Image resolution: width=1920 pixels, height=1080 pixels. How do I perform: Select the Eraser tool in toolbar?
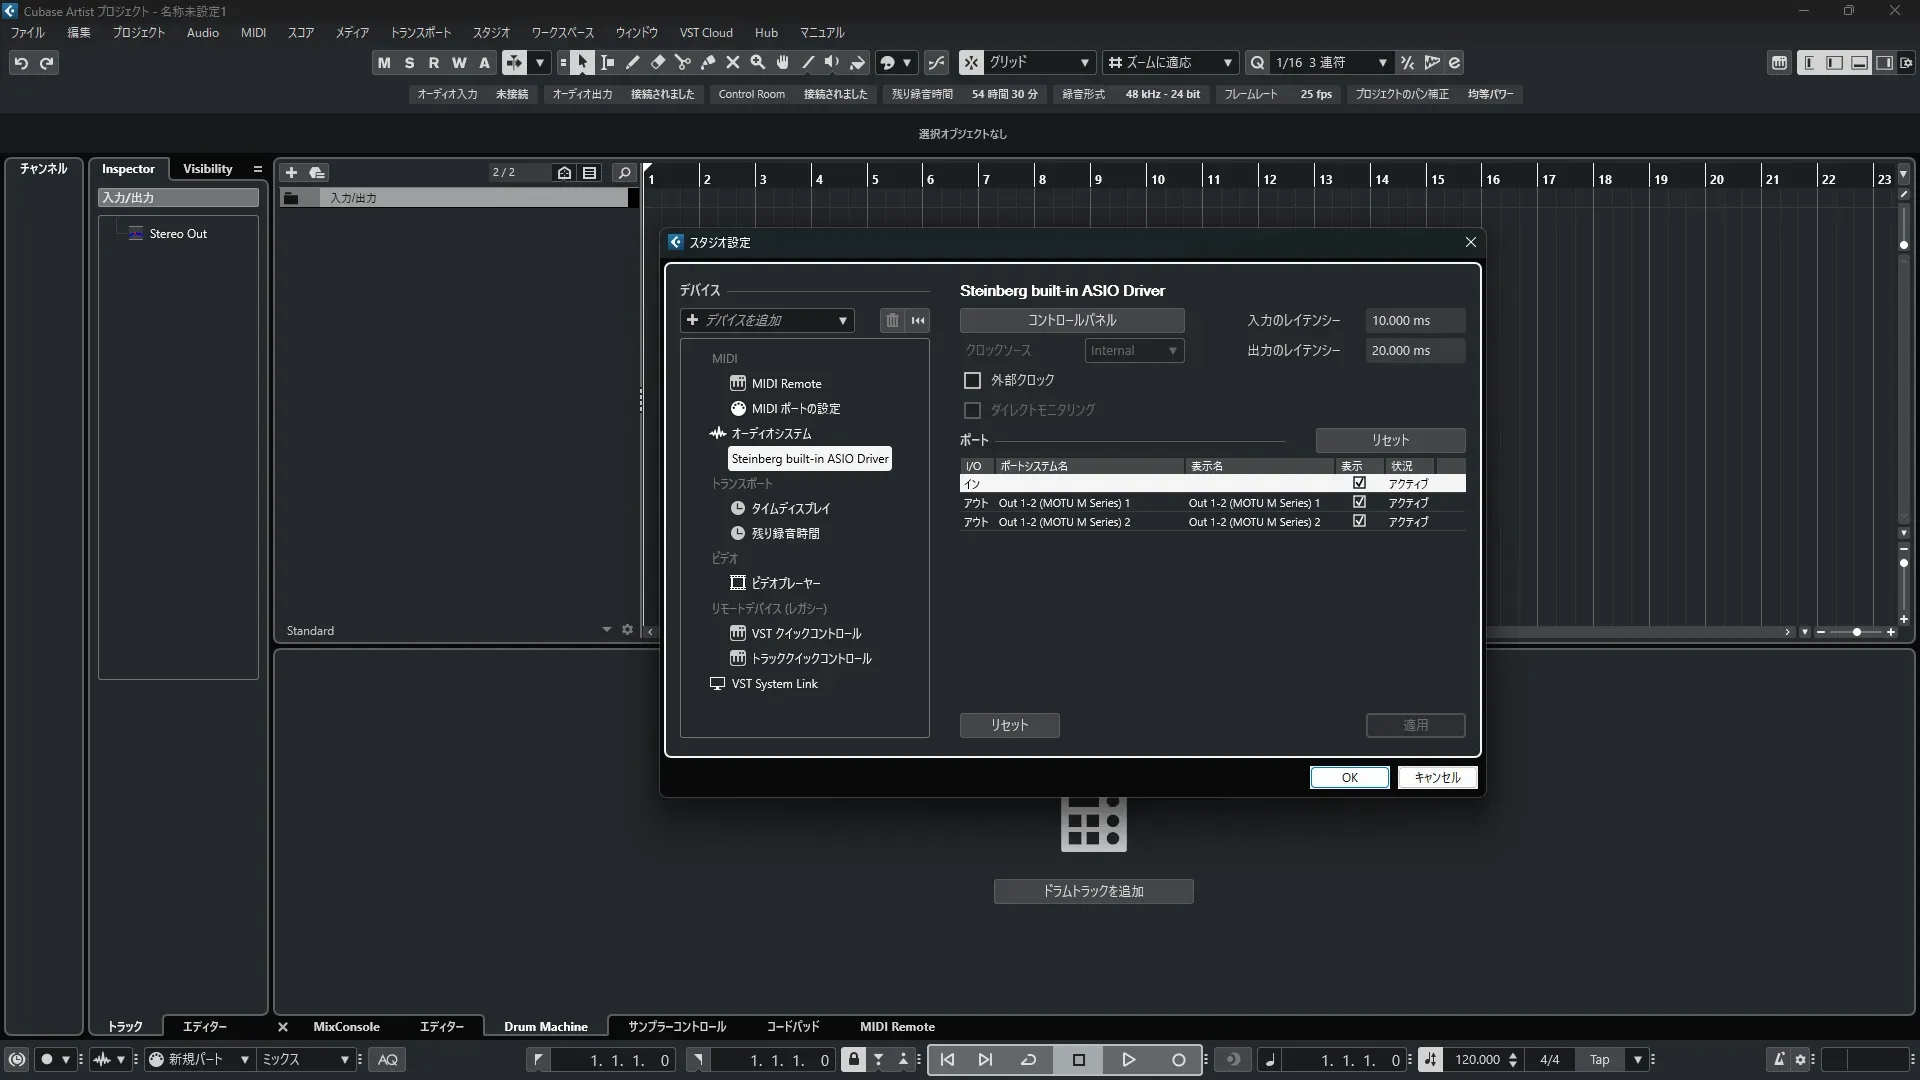coord(658,63)
